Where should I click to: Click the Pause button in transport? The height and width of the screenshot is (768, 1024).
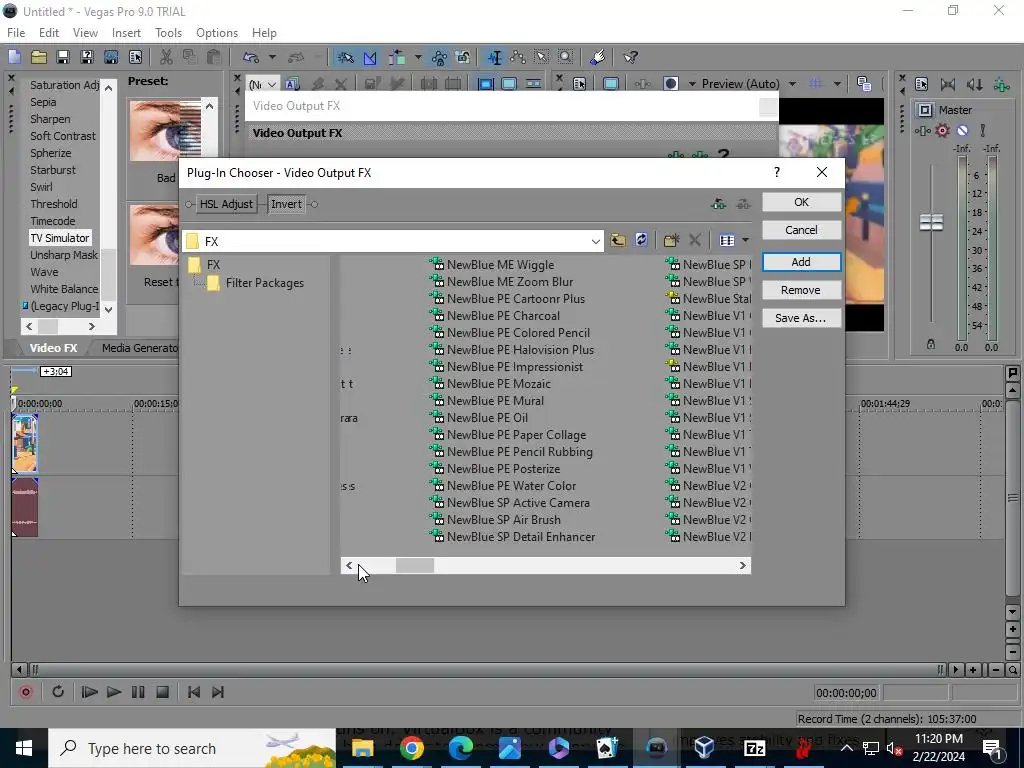coord(138,692)
